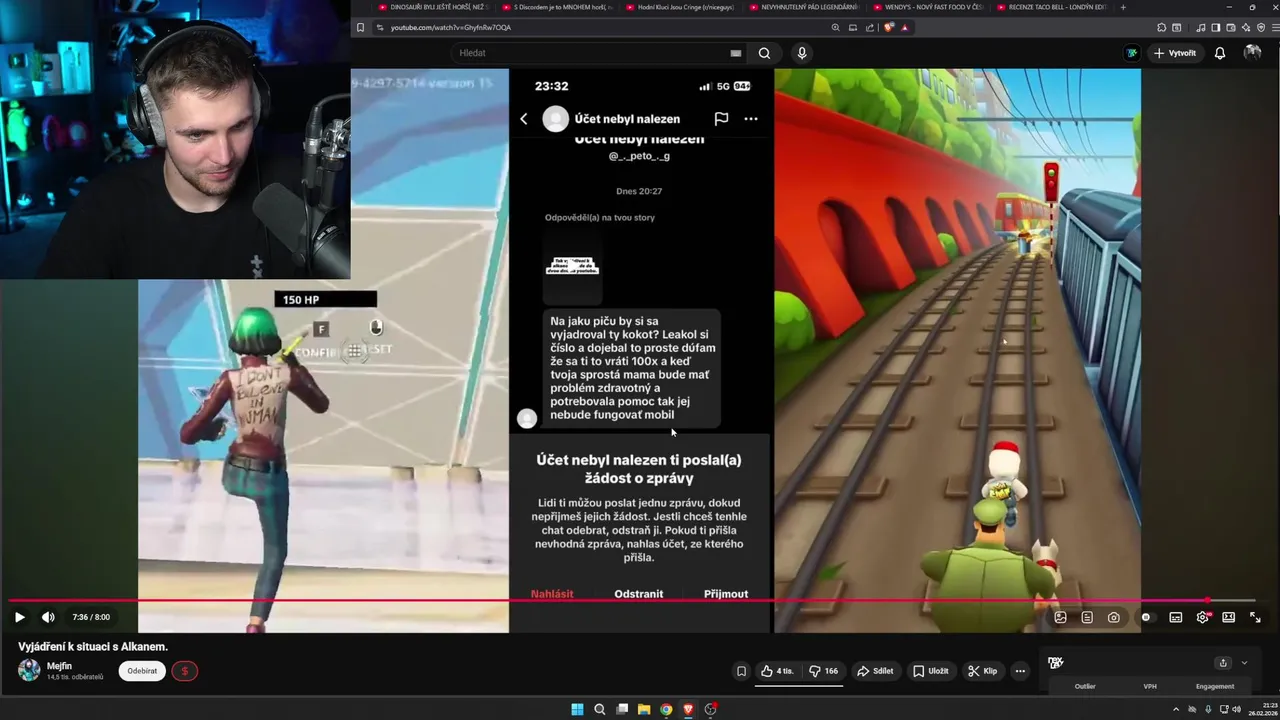Click the red dollar-sign button beside Odebírat
1280x720 pixels.
click(x=184, y=671)
